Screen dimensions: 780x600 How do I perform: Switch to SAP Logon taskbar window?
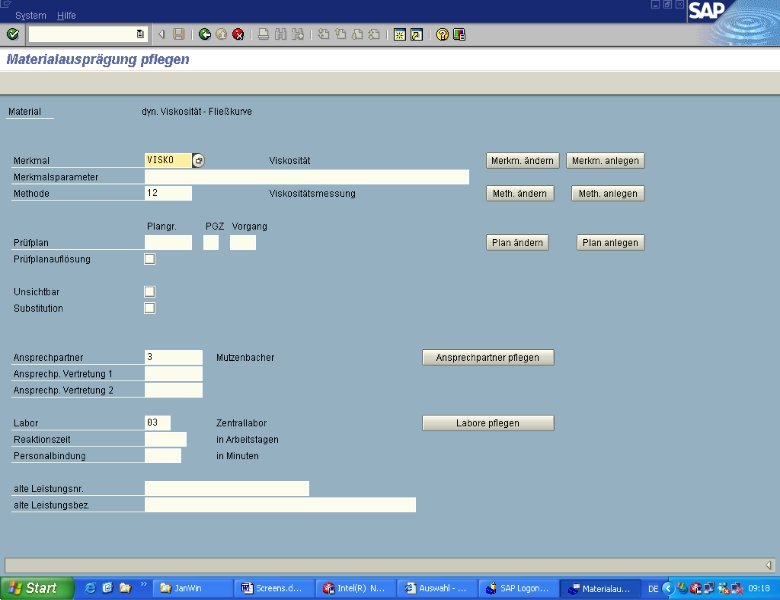pyautogui.click(x=518, y=588)
